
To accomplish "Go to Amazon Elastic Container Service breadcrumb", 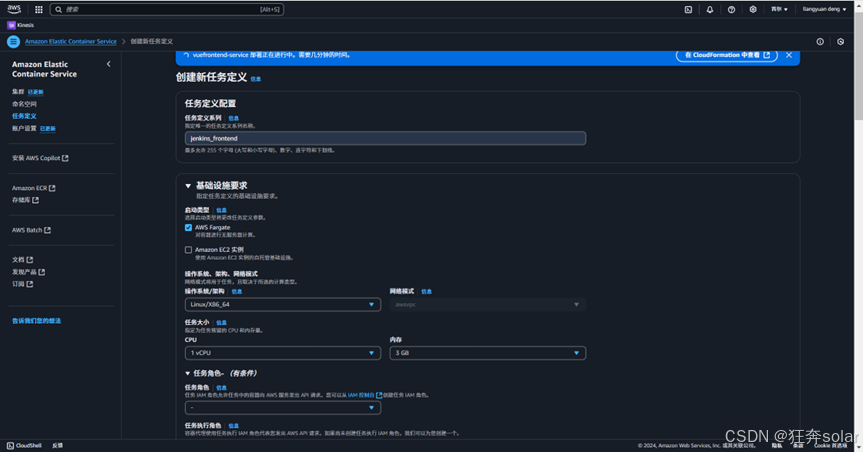I will 70,41.
